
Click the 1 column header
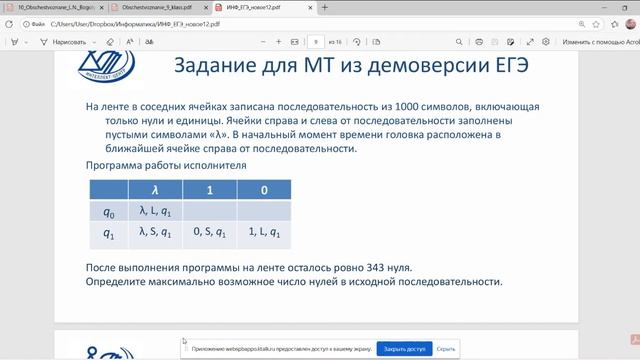click(210, 190)
